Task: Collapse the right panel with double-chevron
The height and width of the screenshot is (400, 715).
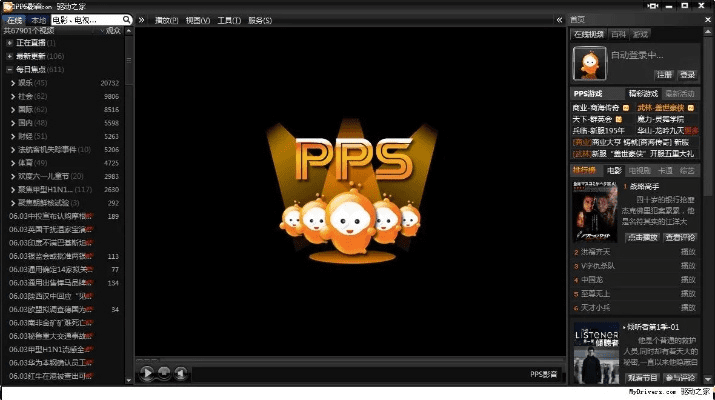Action: pyautogui.click(x=560, y=20)
